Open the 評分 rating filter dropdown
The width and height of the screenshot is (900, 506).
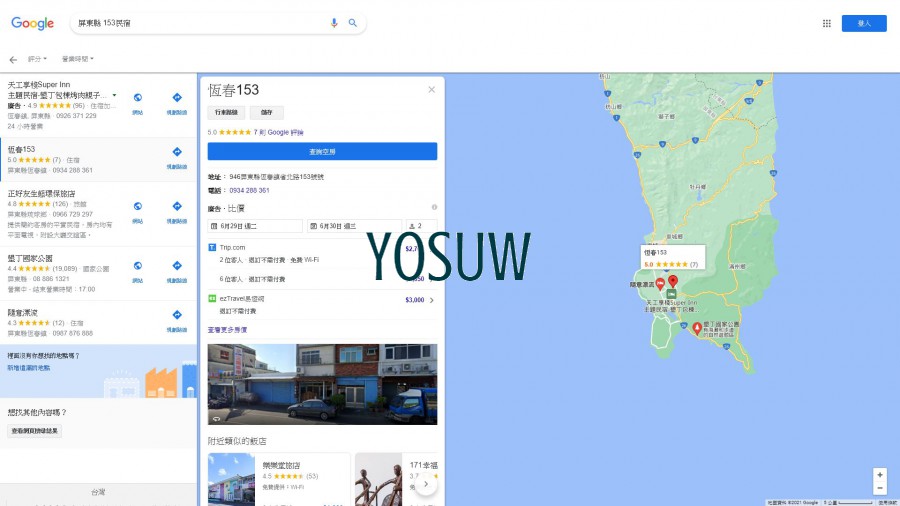[36, 60]
